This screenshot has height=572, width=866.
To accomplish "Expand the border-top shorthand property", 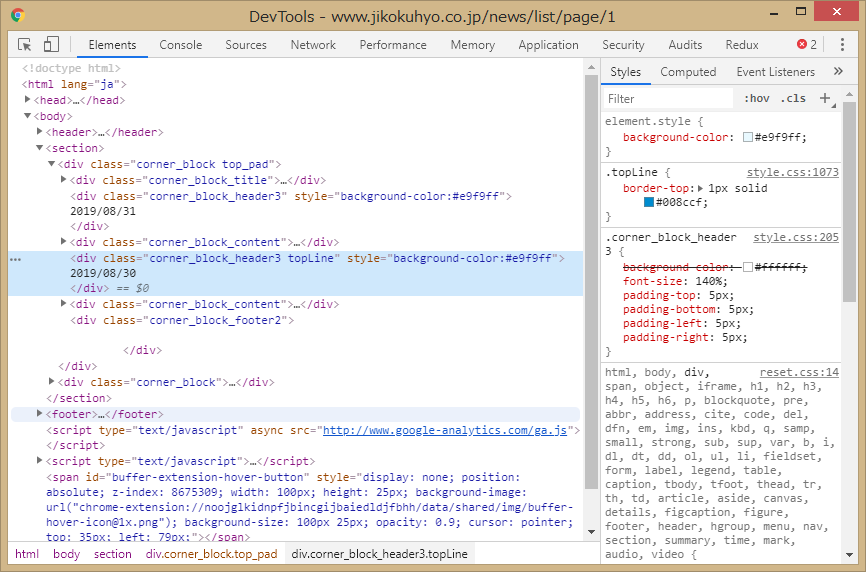I will [700, 188].
